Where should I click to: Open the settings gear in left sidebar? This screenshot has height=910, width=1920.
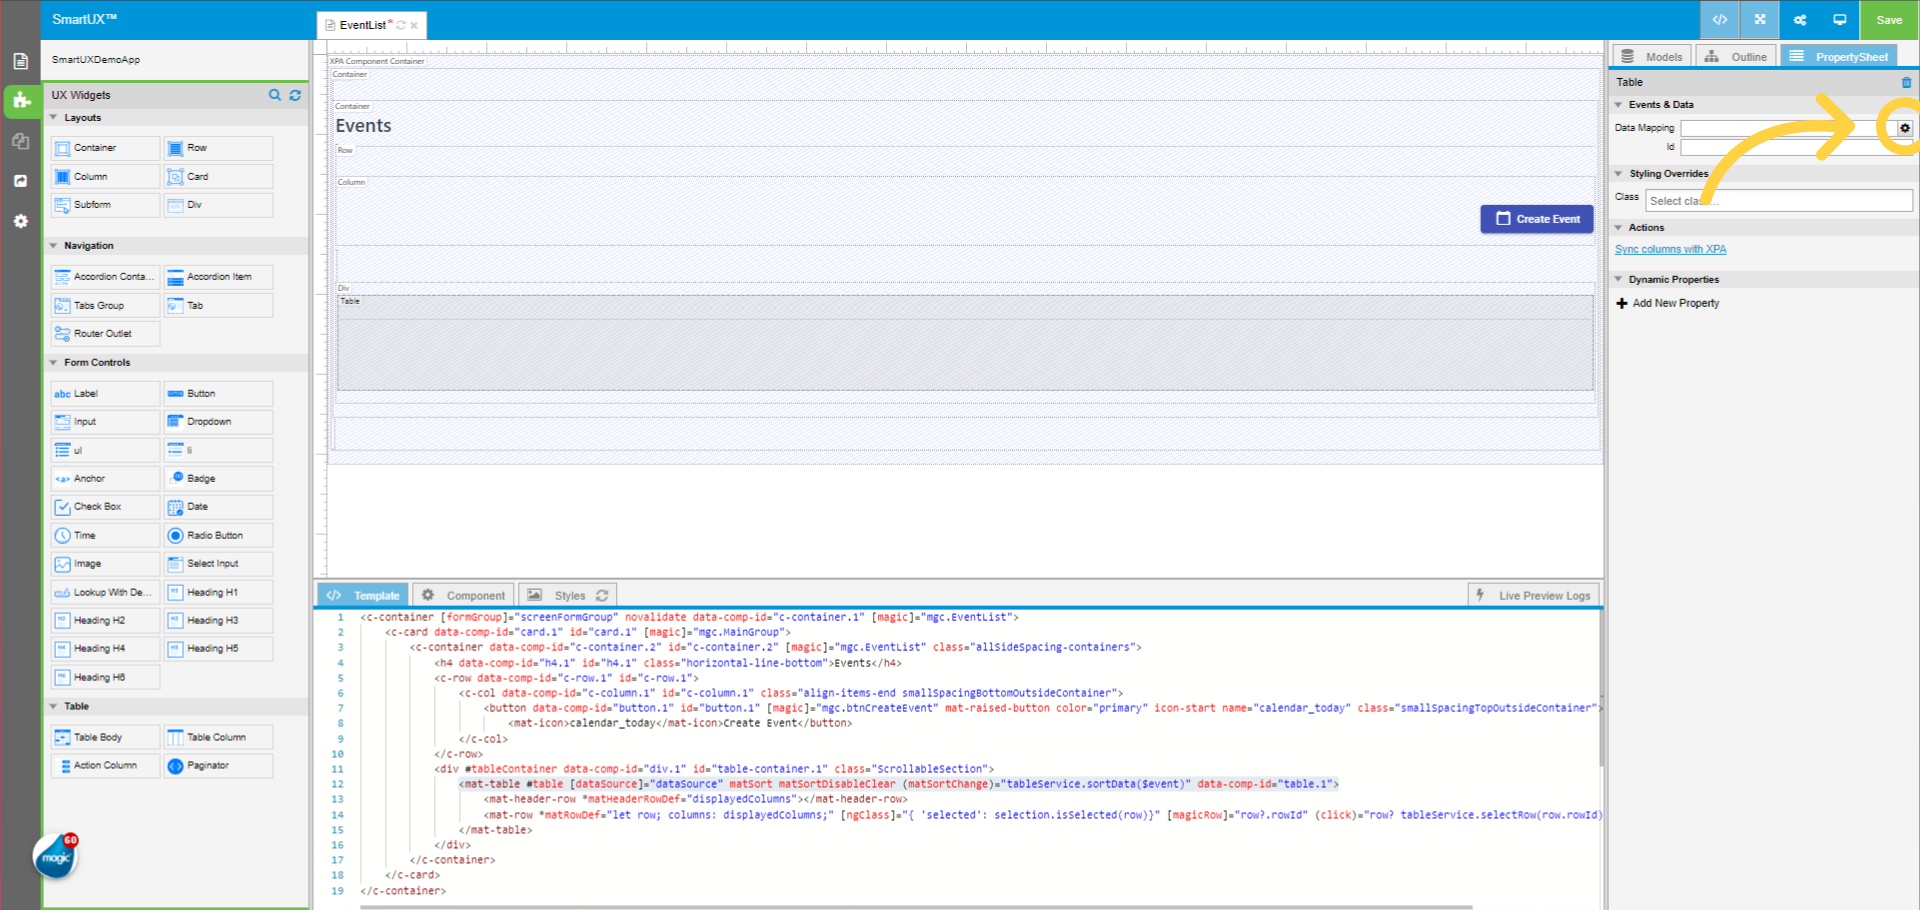pos(21,221)
